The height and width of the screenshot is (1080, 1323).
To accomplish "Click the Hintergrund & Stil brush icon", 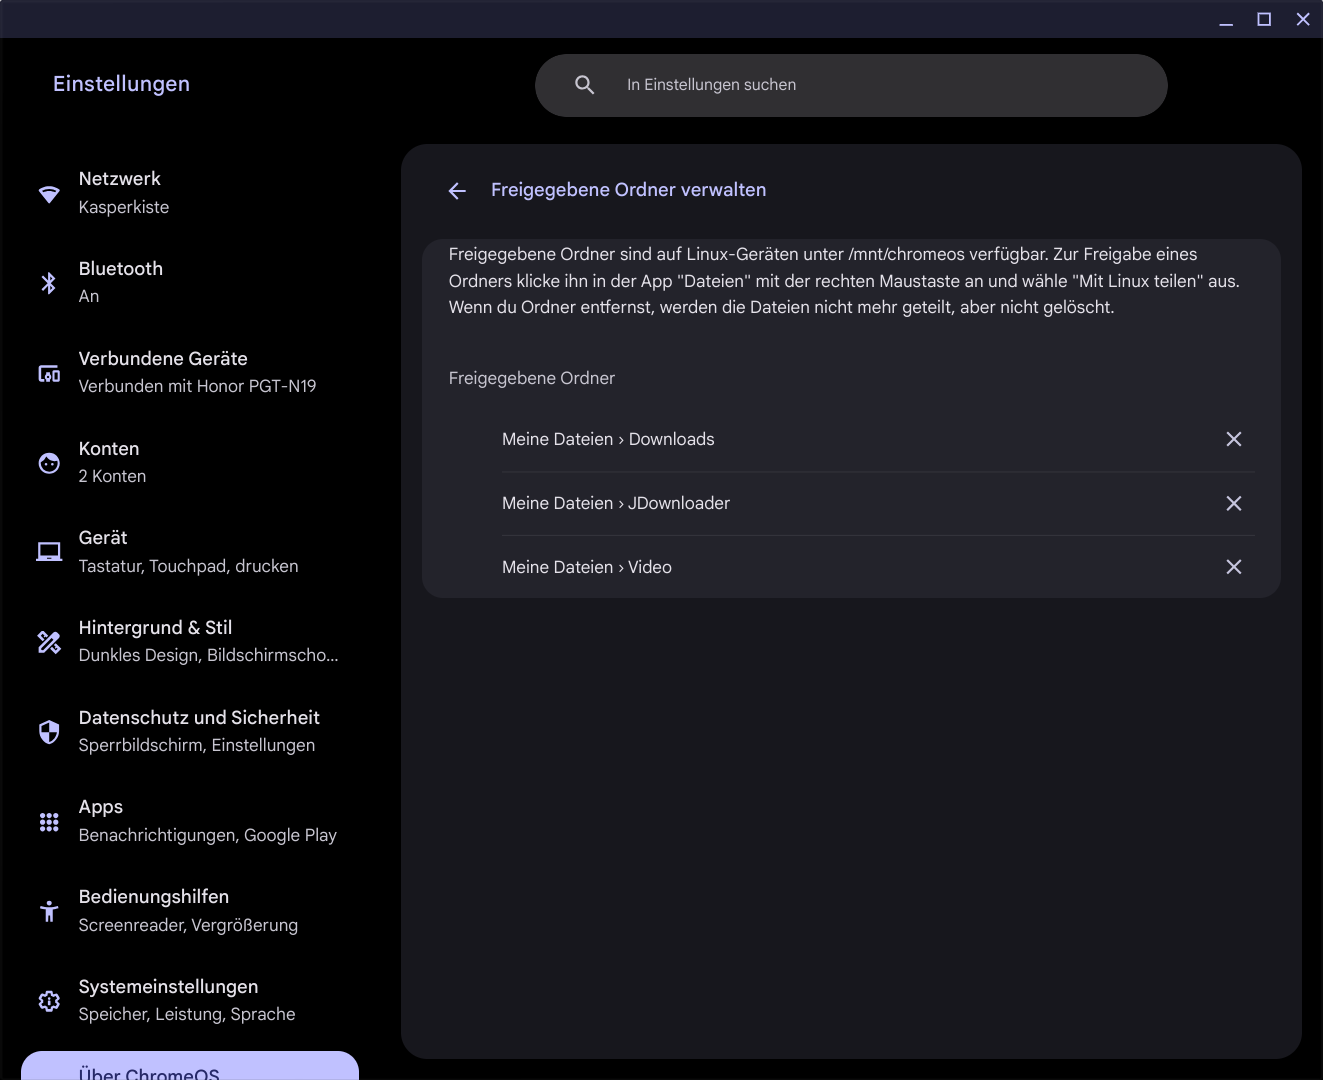I will (x=49, y=642).
